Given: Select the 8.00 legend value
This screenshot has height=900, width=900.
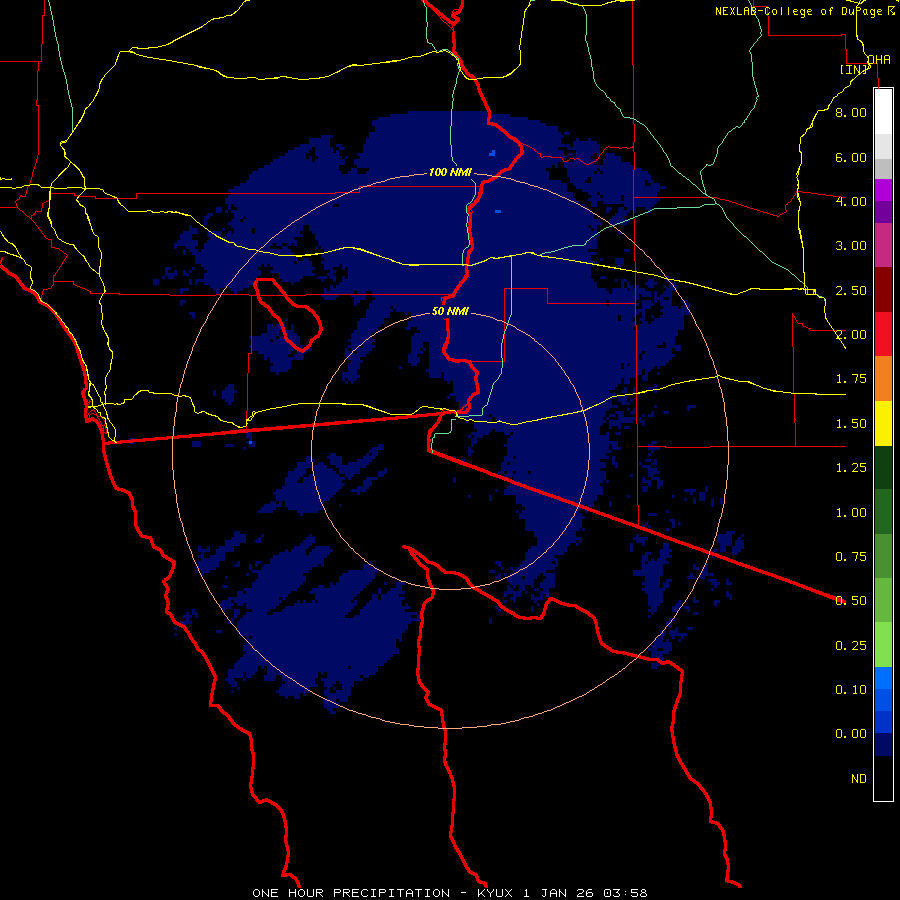Looking at the screenshot, I should coord(851,112).
